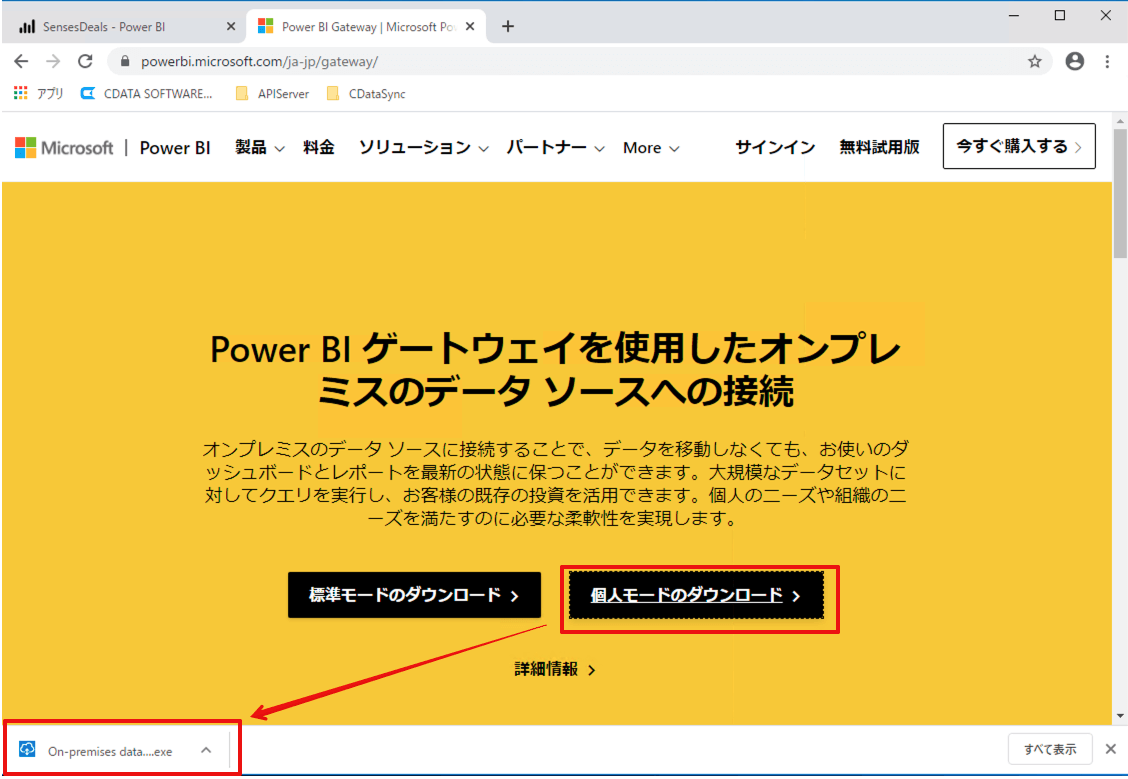Click the 今すぐ購入する button
The height and width of the screenshot is (779, 1128).
click(x=1019, y=146)
